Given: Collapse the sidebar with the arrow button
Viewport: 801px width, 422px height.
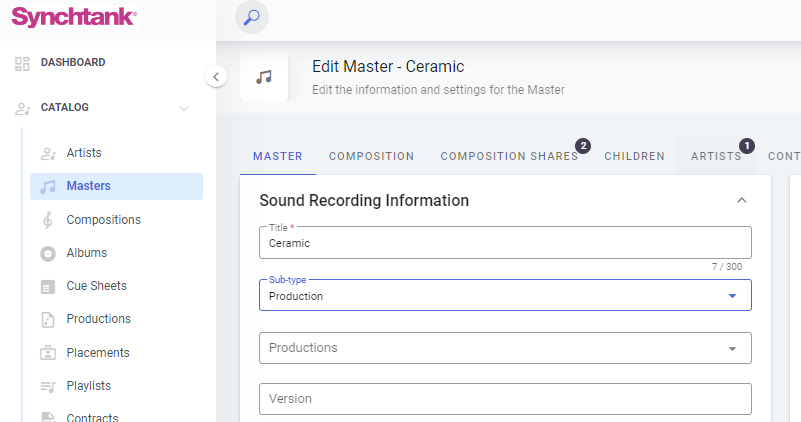Looking at the screenshot, I should (x=215, y=76).
